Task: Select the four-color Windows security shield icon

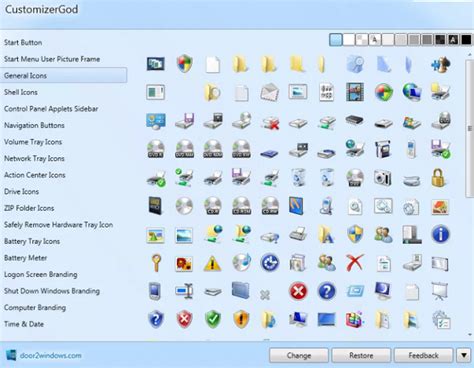Action: click(x=184, y=64)
